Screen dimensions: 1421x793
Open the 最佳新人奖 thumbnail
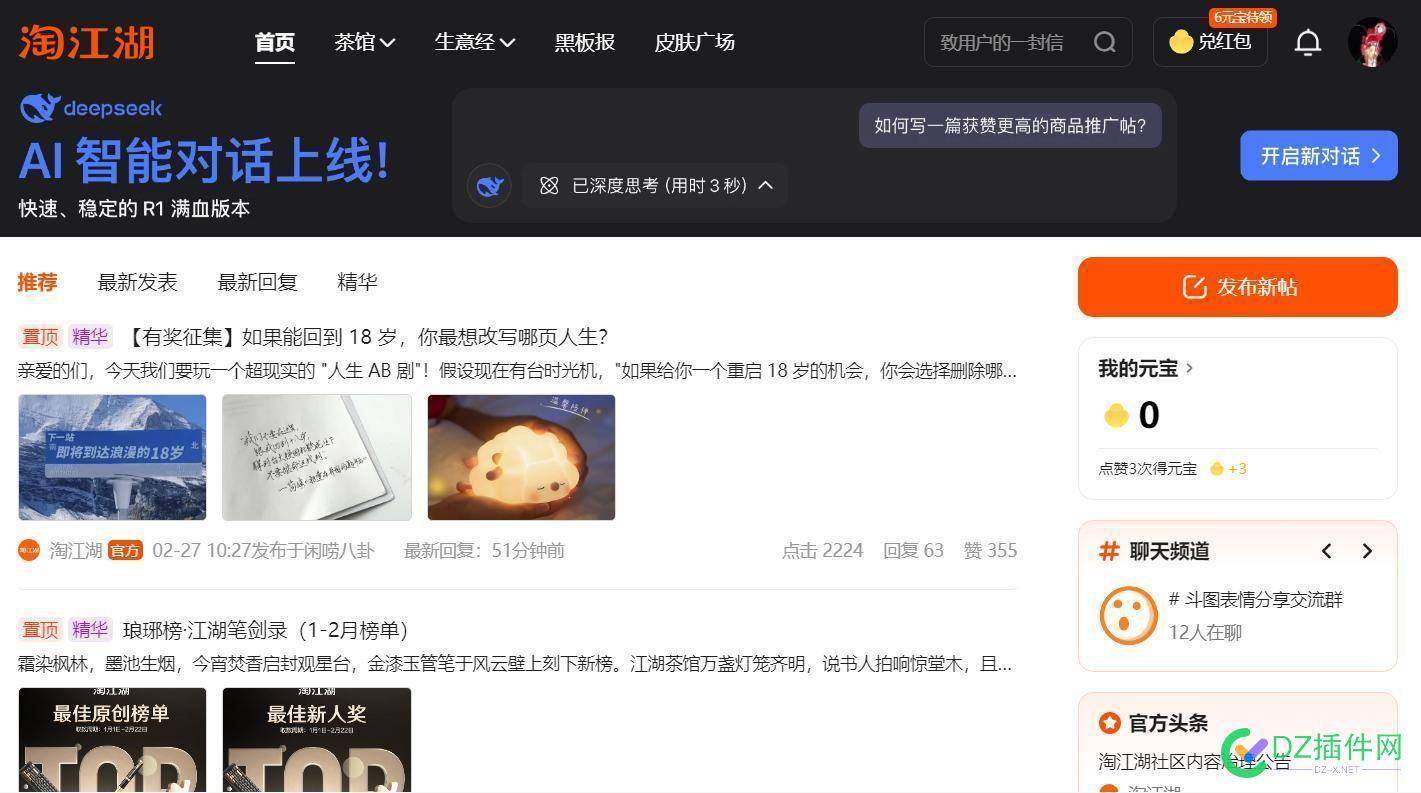[x=317, y=740]
